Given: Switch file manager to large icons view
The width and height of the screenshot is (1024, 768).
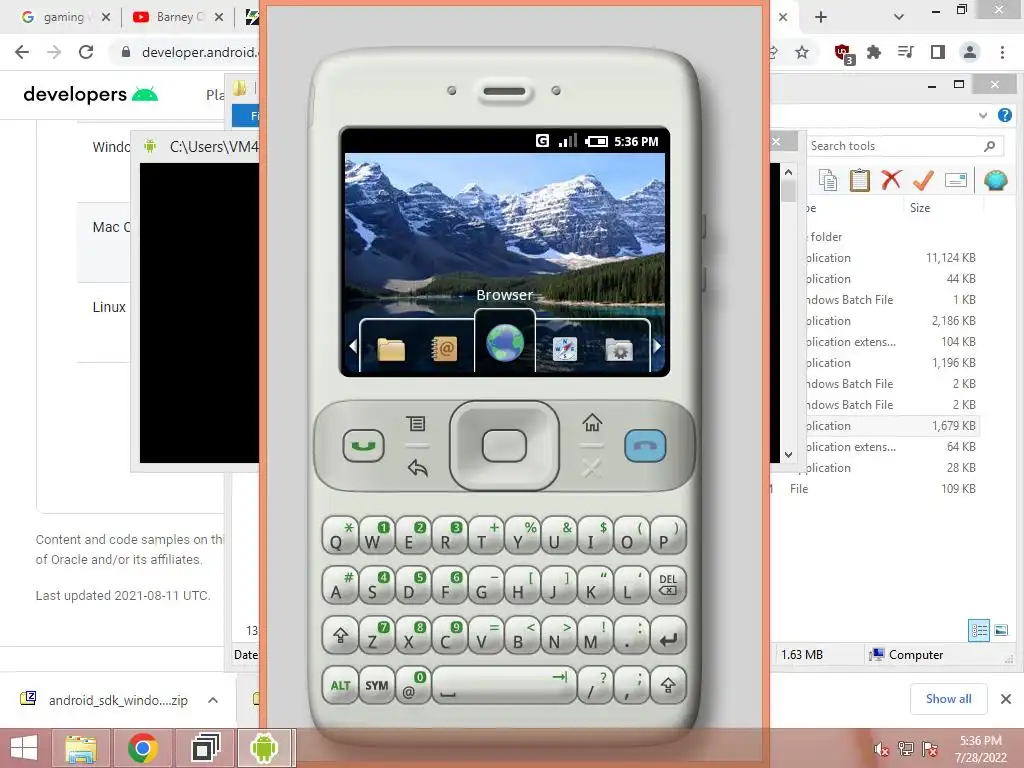Looking at the screenshot, I should [x=1000, y=630].
